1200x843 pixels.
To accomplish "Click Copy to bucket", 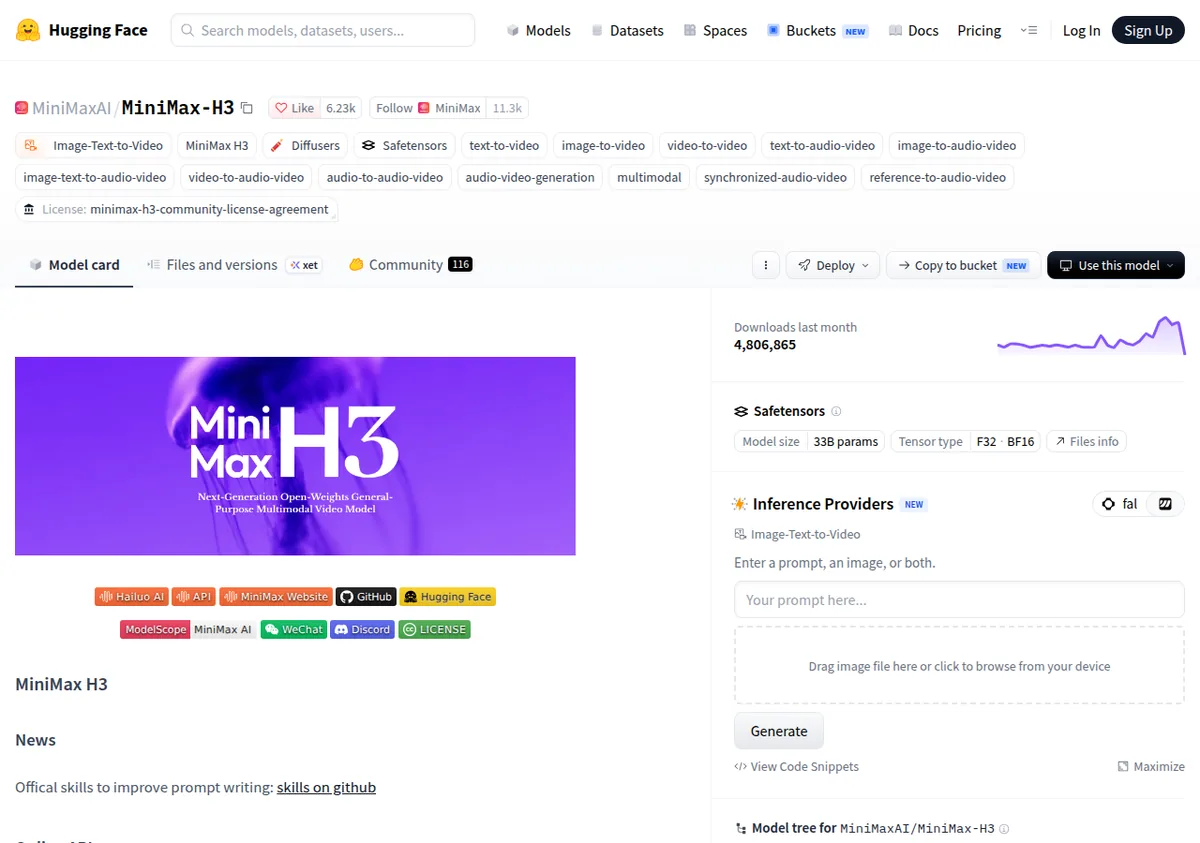I will [x=964, y=265].
